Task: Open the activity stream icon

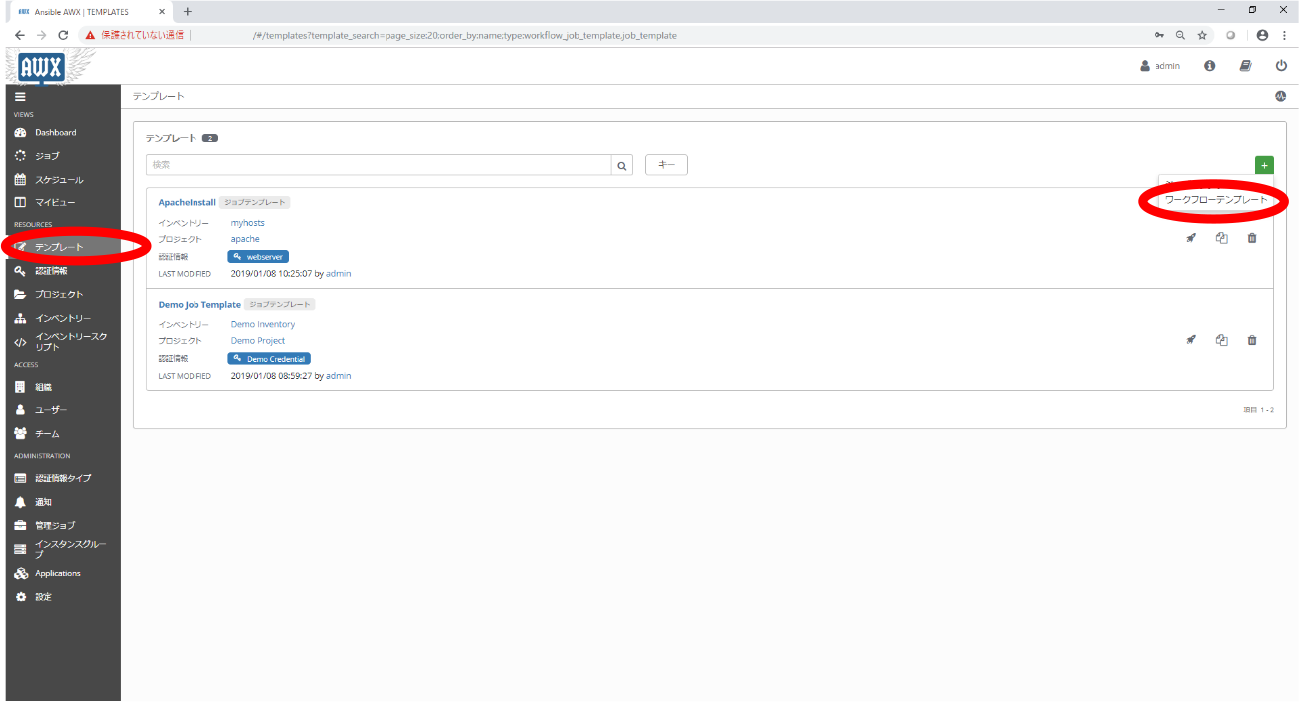Action: point(1280,97)
